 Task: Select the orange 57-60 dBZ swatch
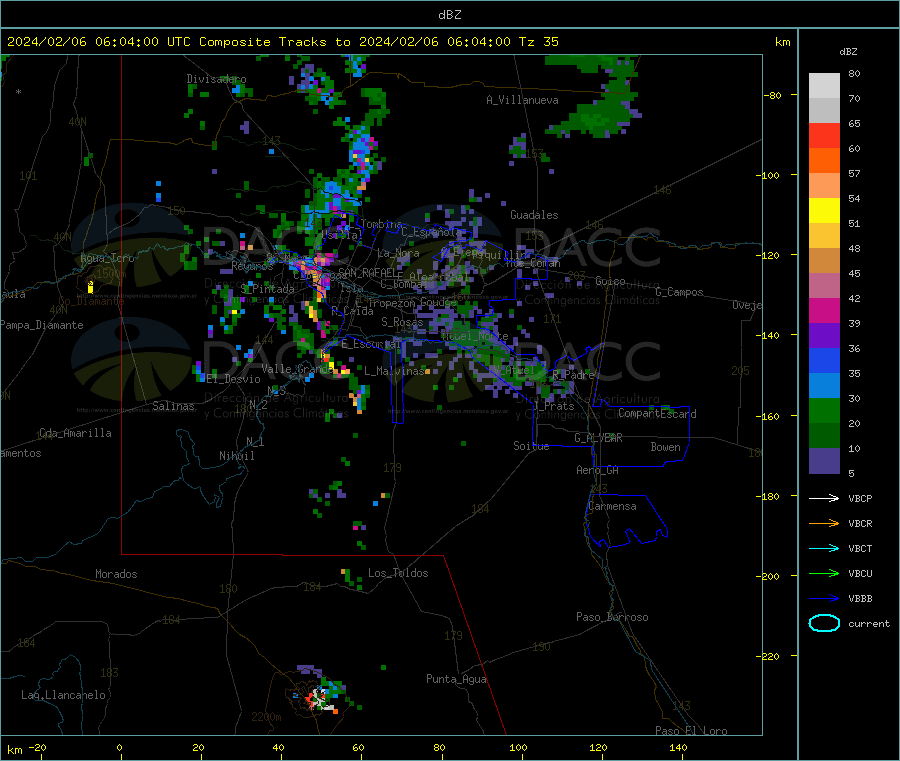pos(824,161)
